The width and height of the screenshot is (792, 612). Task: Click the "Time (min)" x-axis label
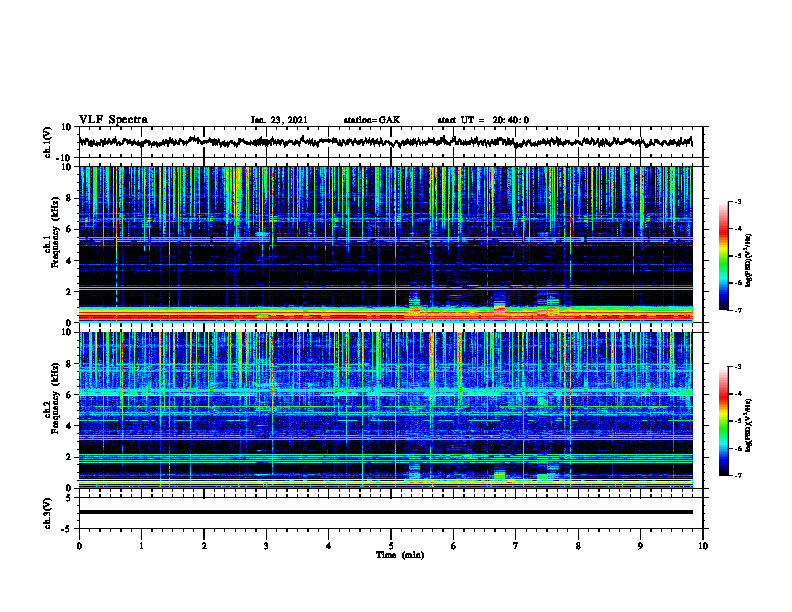point(400,555)
